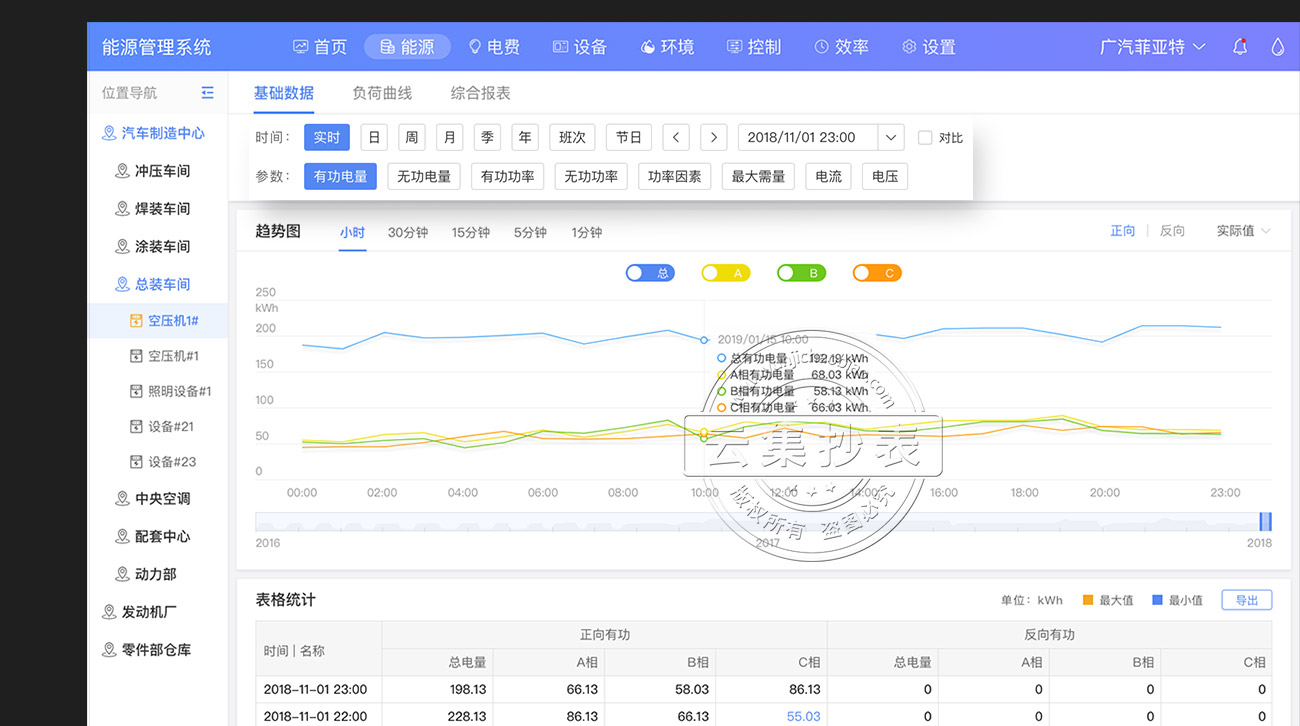
Task: Select the 班次 time button
Action: (572, 137)
